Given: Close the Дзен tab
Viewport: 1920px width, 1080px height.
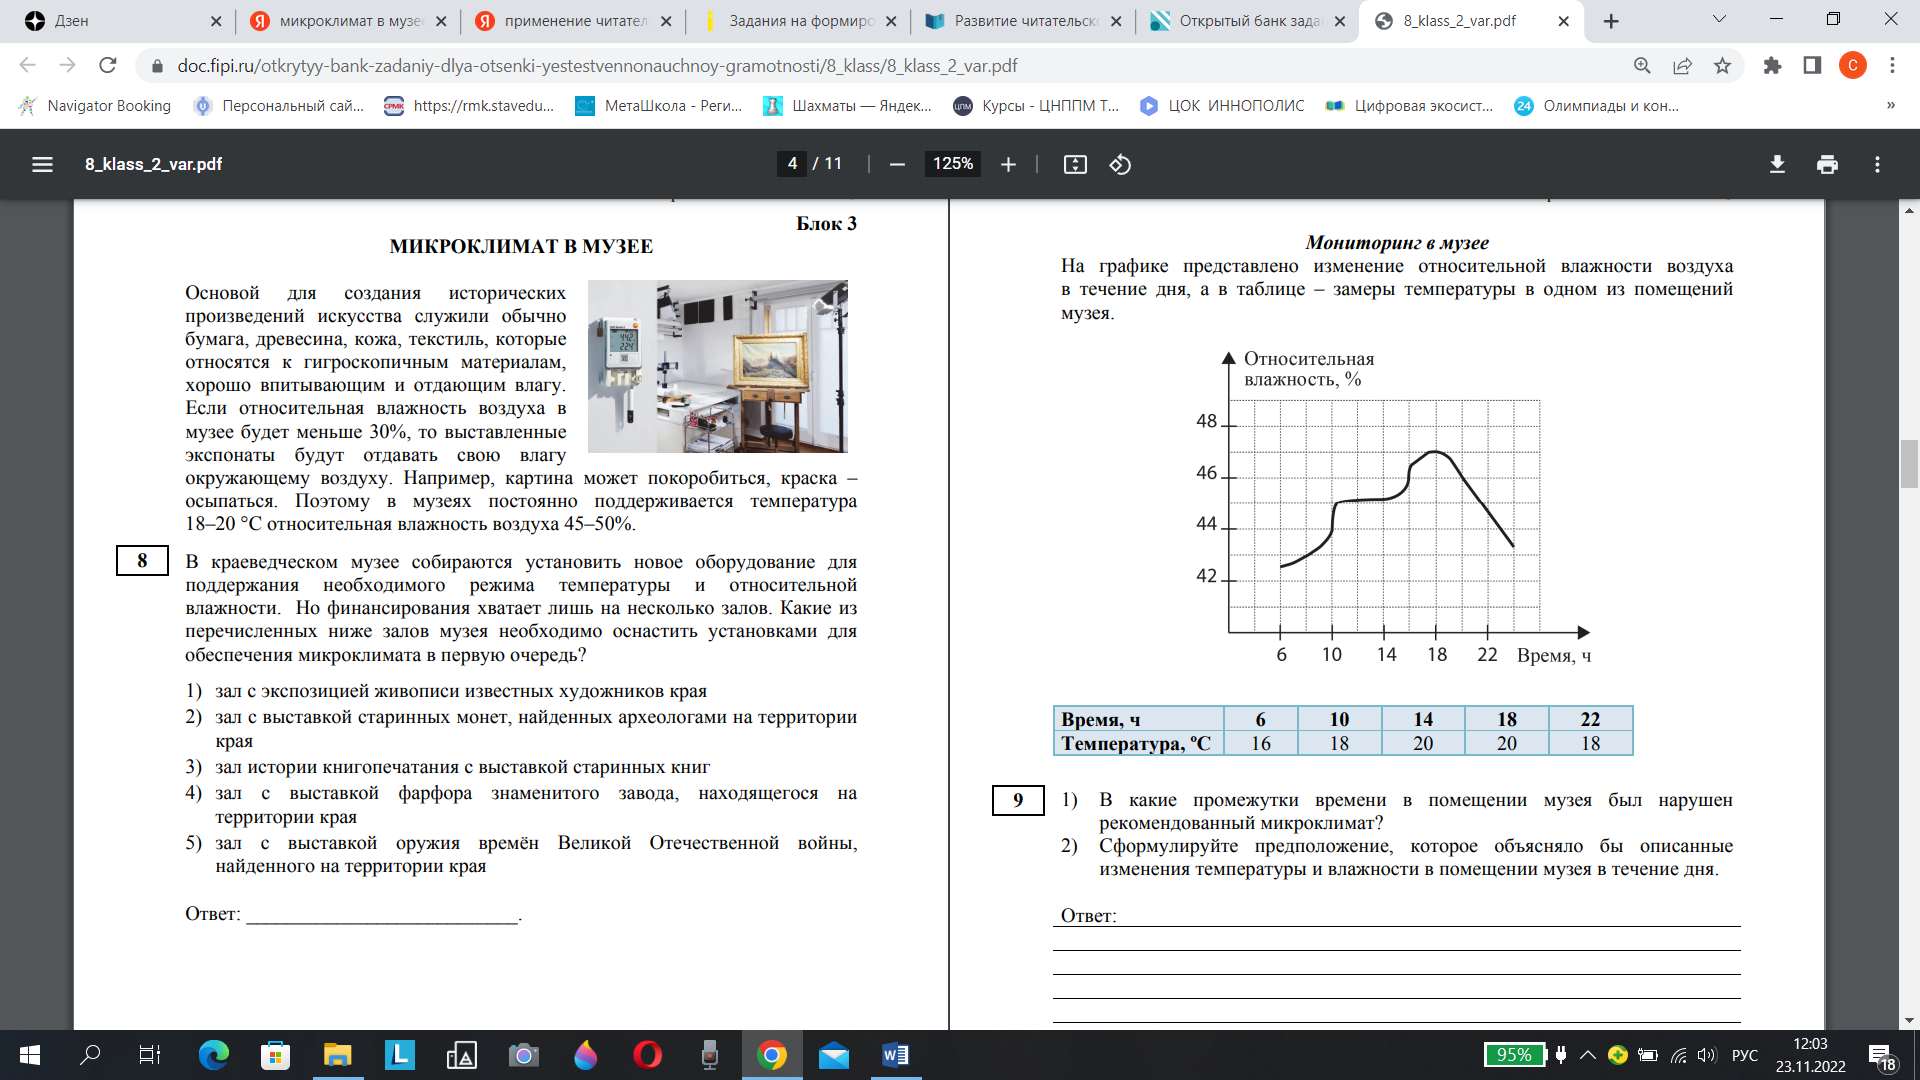Looking at the screenshot, I should click(216, 21).
